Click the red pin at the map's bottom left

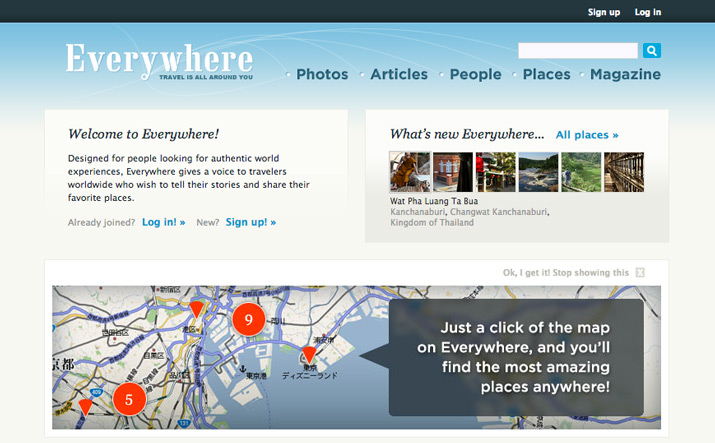point(85,407)
